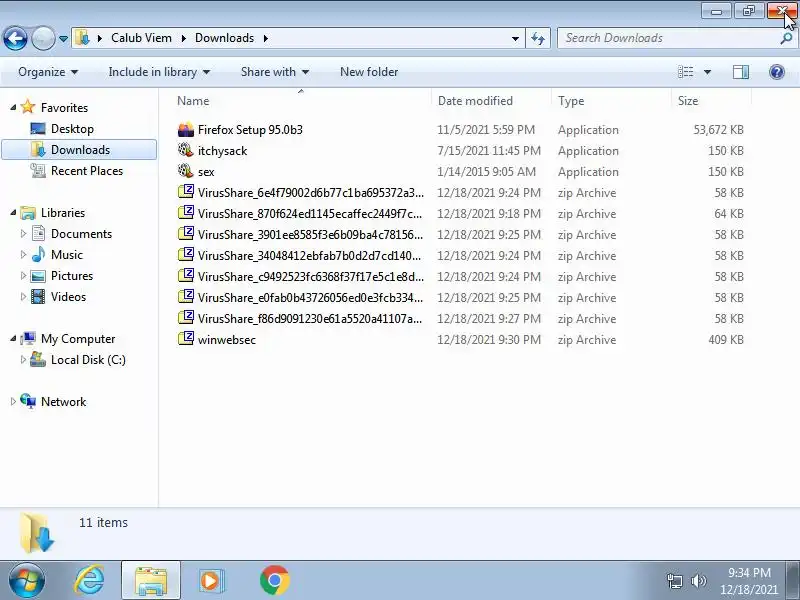Screen dimensions: 800x600
Task: Collapse the My Computer tree group
Action: pyautogui.click(x=13, y=338)
